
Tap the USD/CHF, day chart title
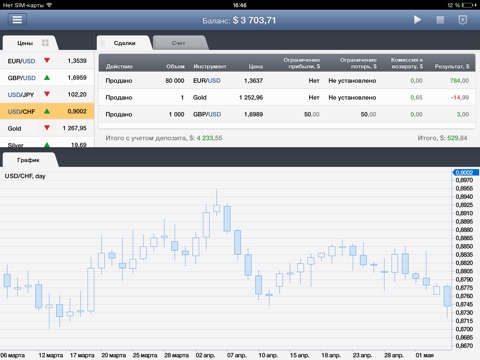point(25,176)
